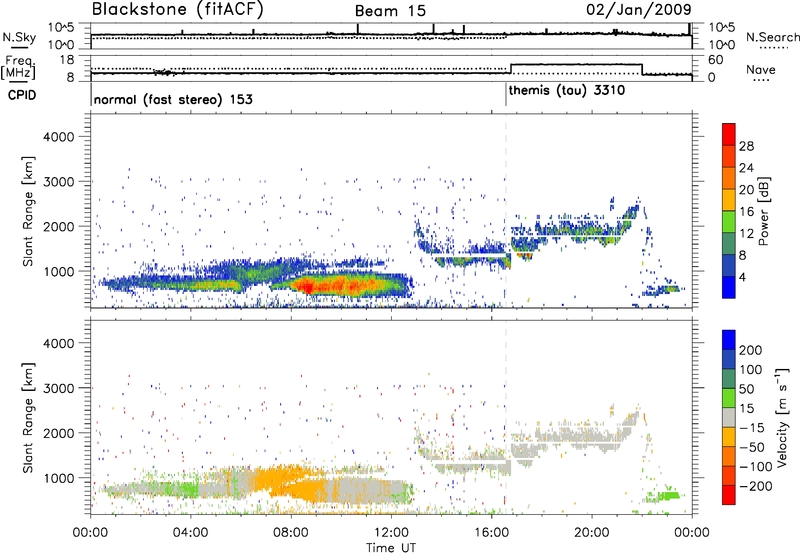The image size is (800, 554).
Task: Click 'themis (tau) 3310' mode label
Action: [567, 91]
